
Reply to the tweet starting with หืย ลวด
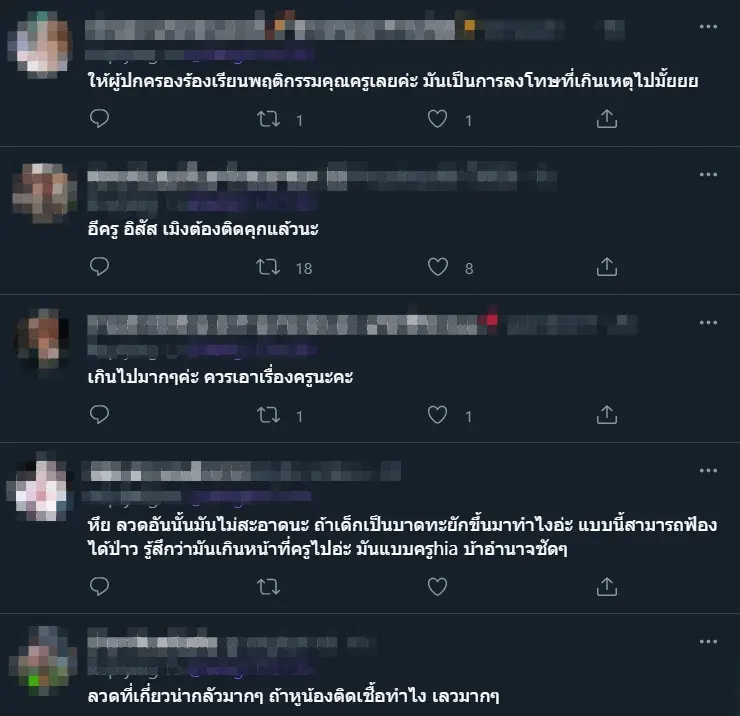click(x=99, y=586)
